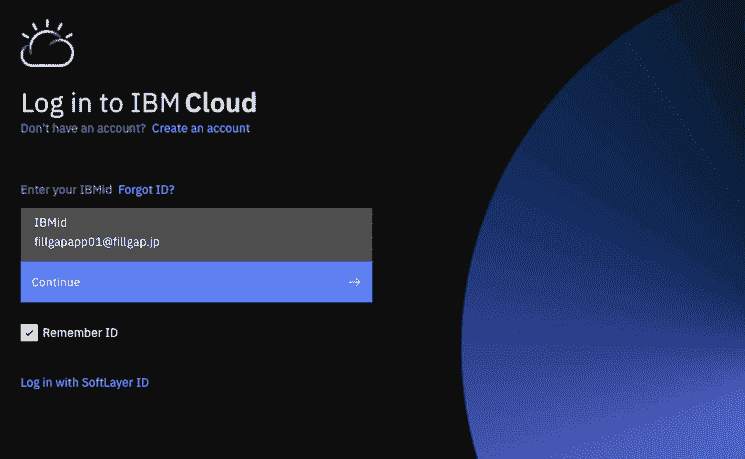The image size is (745, 459).
Task: Click the Continue button
Action: pos(196,282)
